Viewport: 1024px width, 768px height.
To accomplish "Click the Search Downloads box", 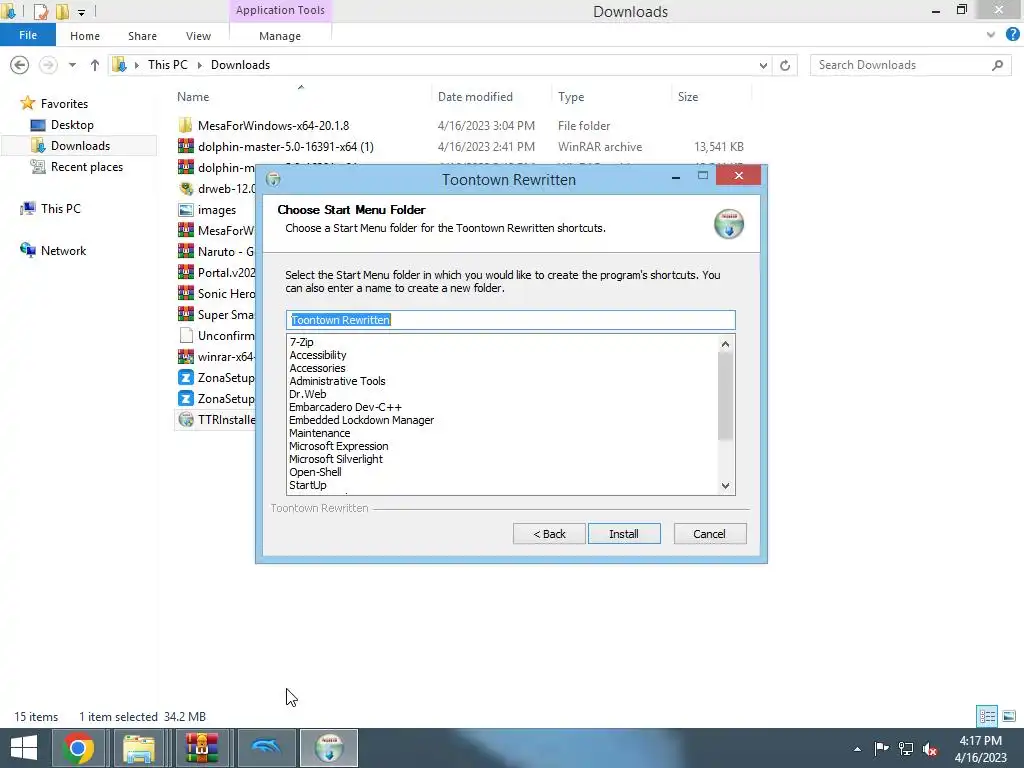I will (x=909, y=65).
